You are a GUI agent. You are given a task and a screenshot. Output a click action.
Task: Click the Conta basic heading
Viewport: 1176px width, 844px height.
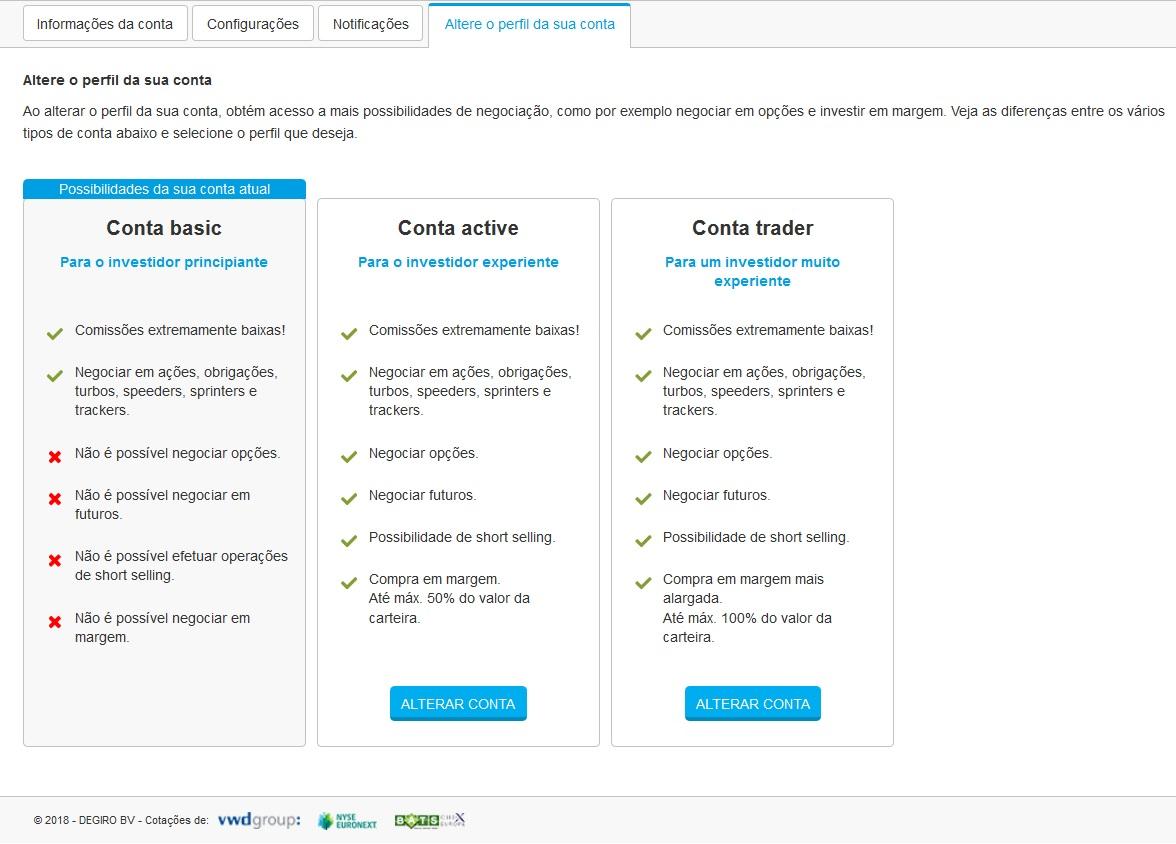pyautogui.click(x=164, y=228)
